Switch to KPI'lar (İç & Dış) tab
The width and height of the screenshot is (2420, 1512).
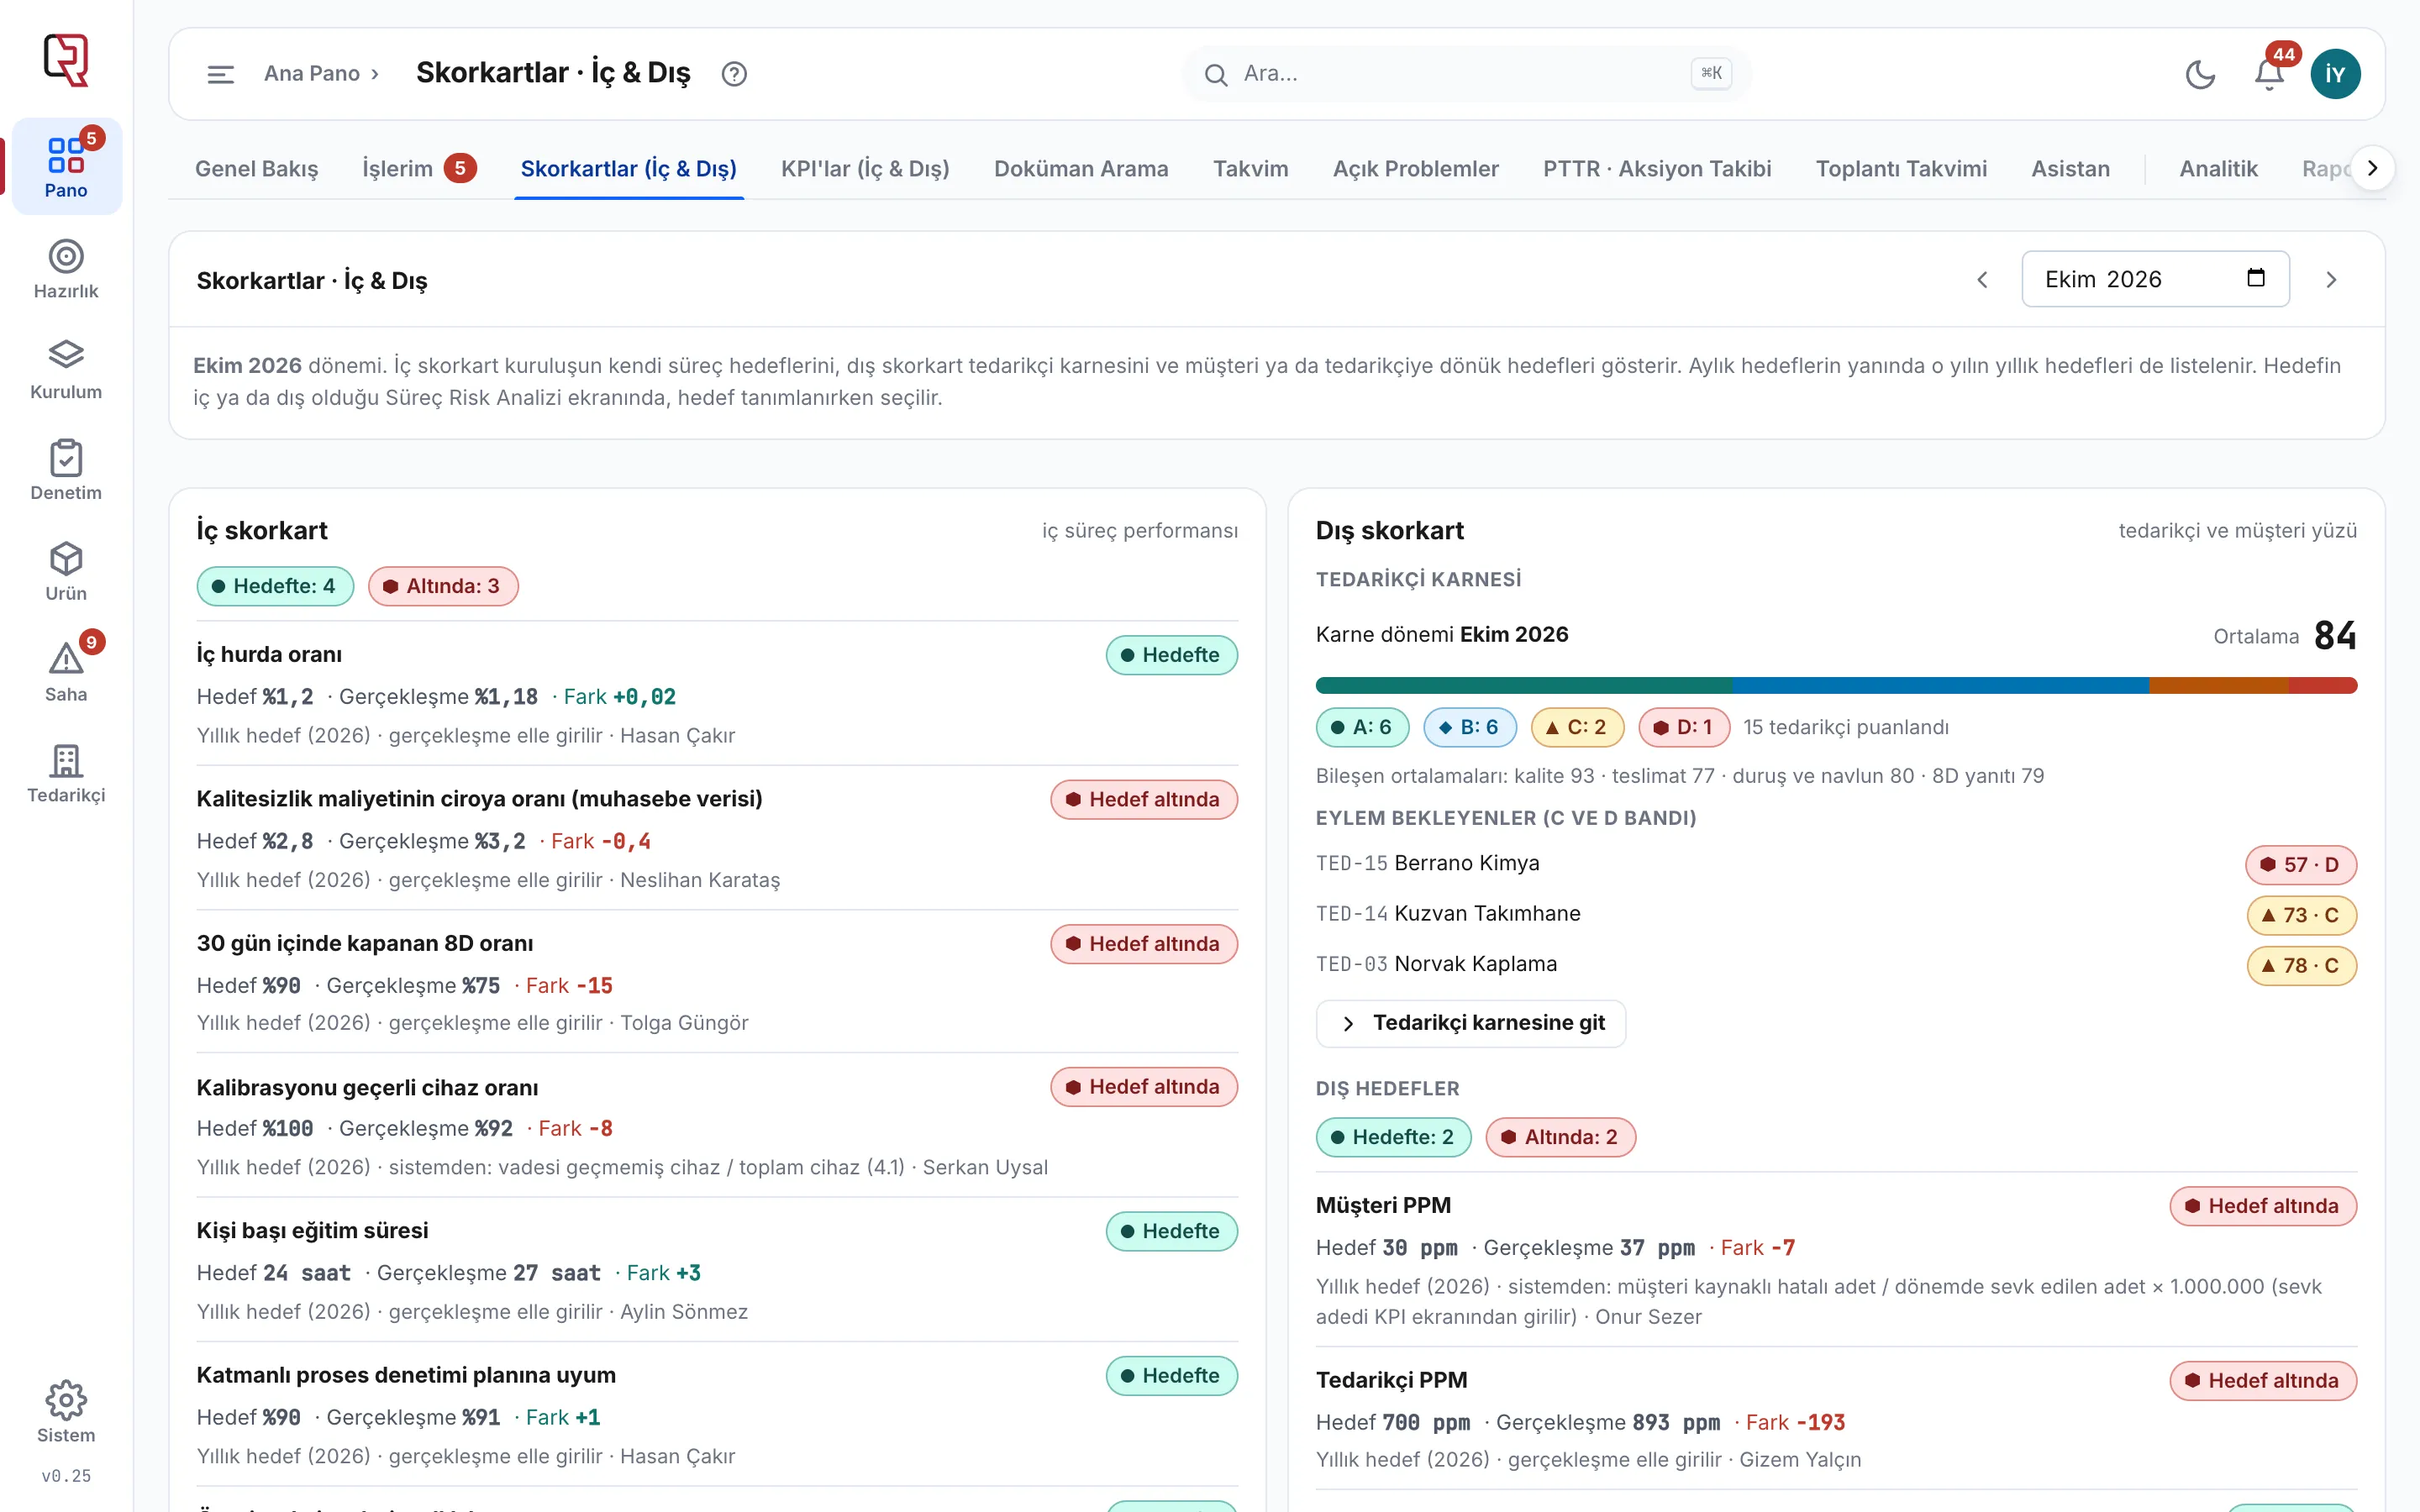coord(865,169)
